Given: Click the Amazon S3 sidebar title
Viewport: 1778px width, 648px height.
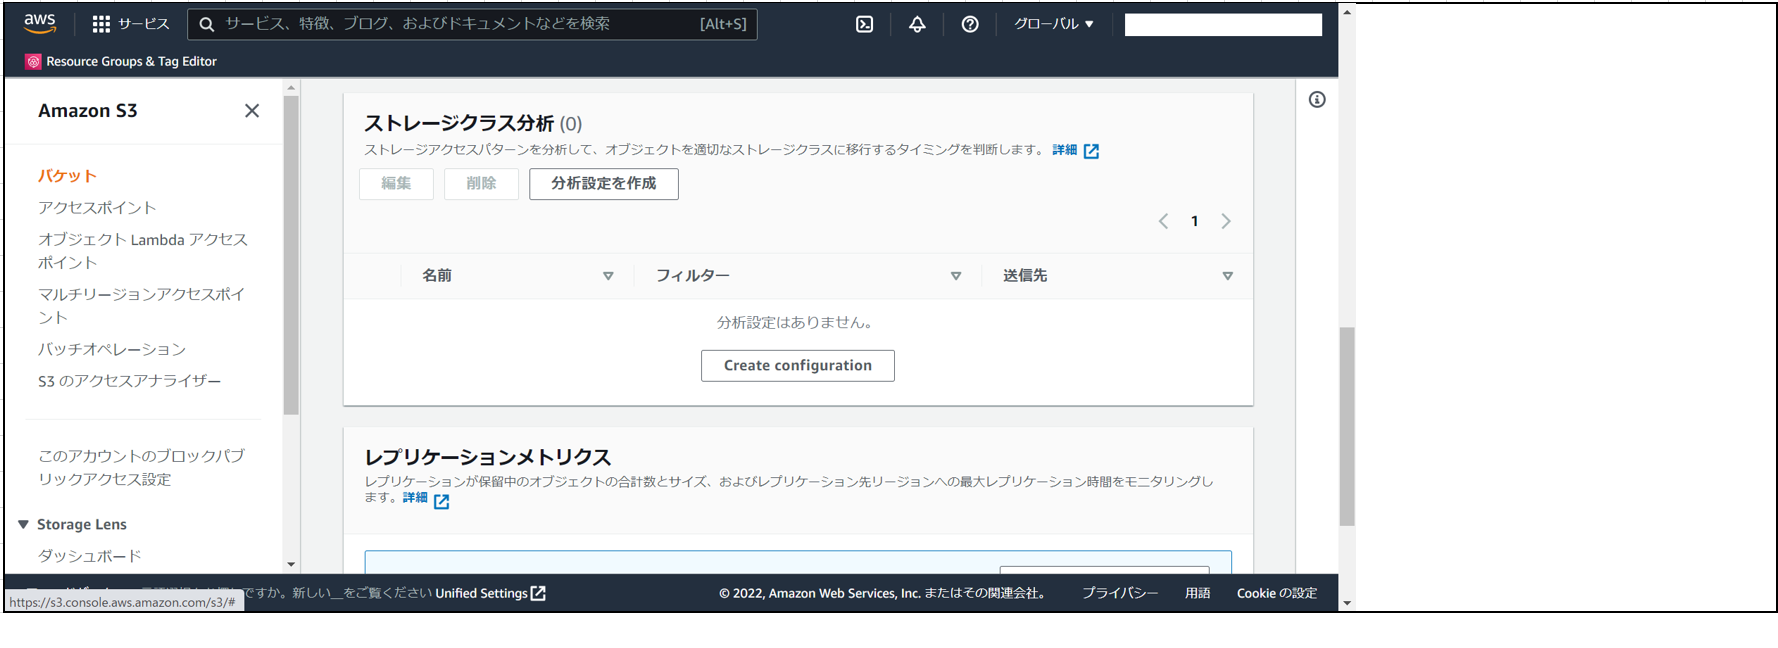Looking at the screenshot, I should coord(88,111).
